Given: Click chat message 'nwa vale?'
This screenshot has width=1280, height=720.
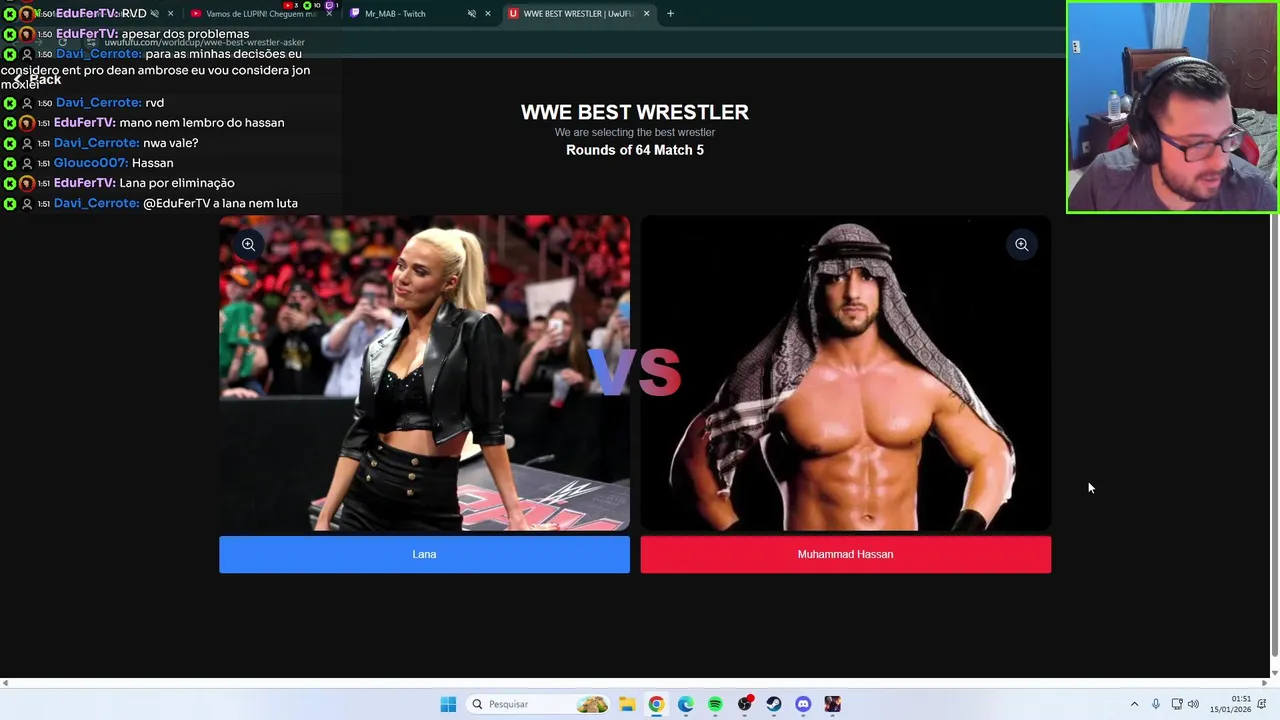Looking at the screenshot, I should point(171,143).
